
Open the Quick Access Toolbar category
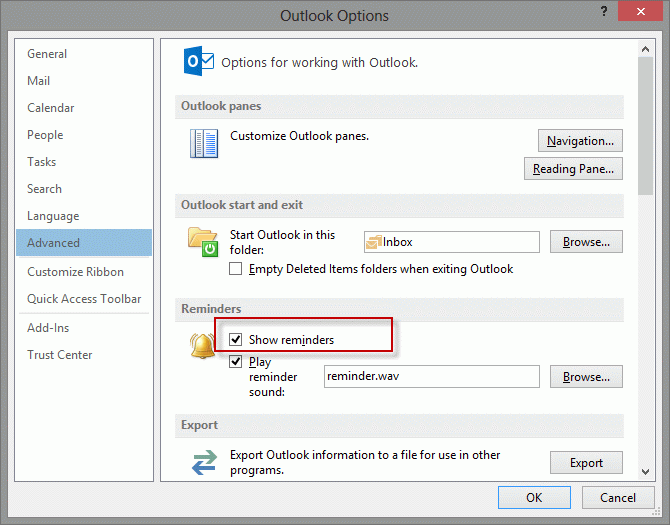[84, 299]
